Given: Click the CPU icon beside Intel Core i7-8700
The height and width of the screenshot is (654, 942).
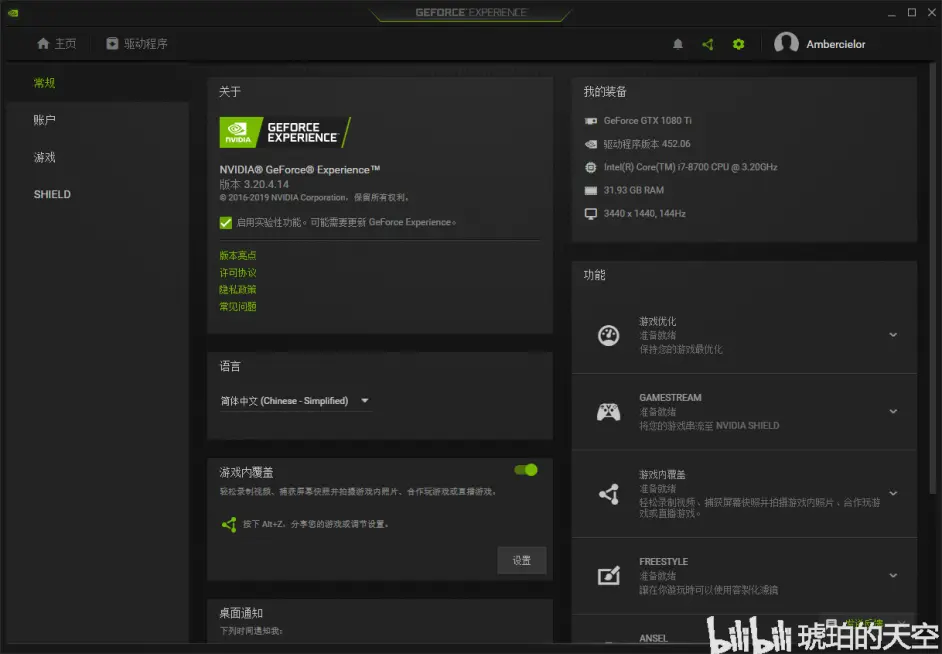Looking at the screenshot, I should click(591, 167).
